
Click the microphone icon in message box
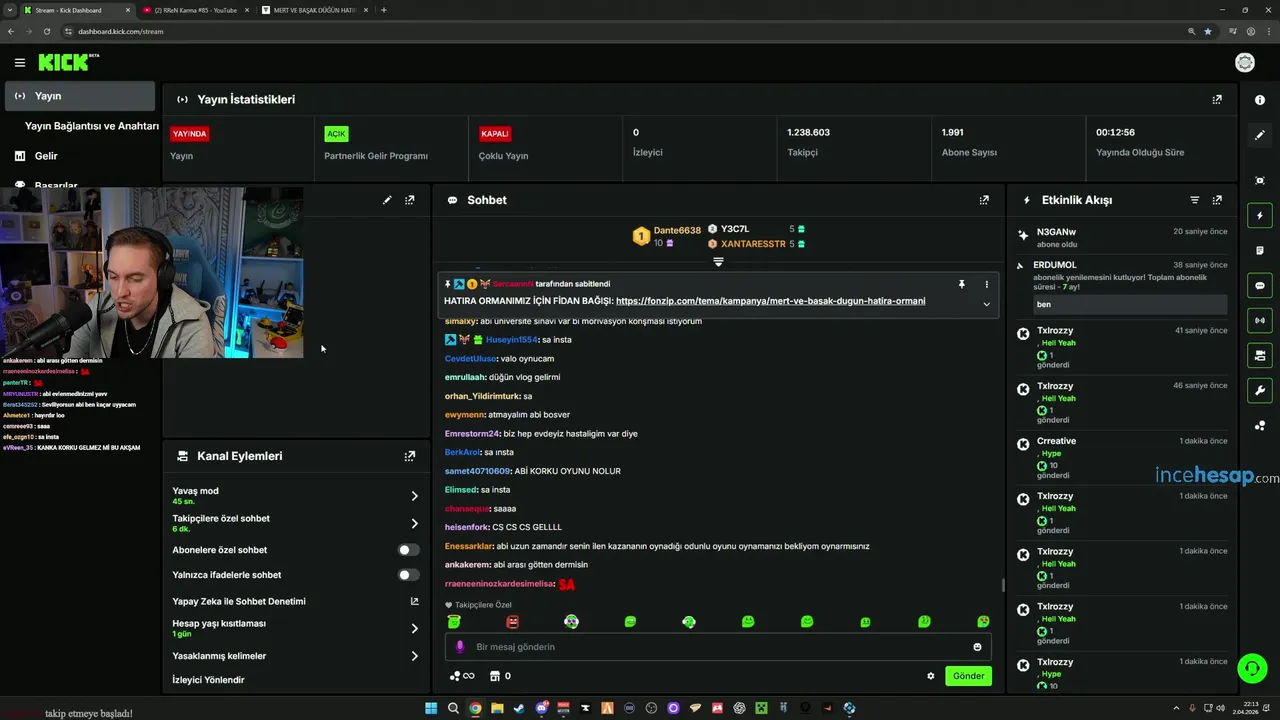point(460,647)
